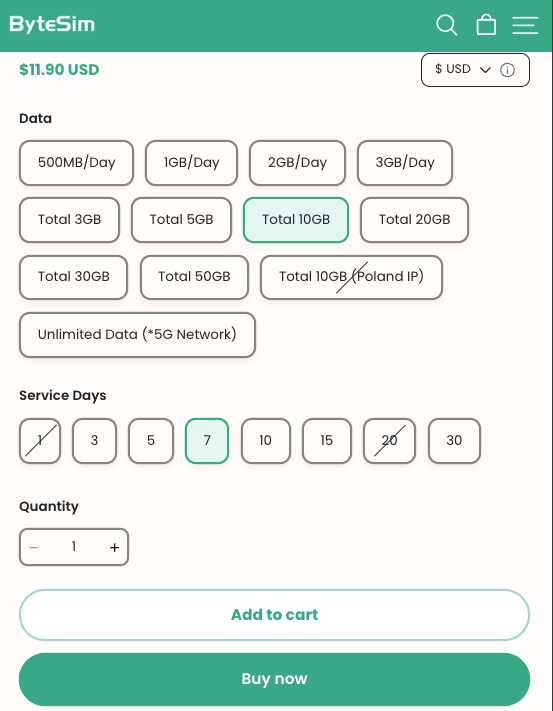
Task: Pick the 3GB/Day data option
Action: pos(405,163)
